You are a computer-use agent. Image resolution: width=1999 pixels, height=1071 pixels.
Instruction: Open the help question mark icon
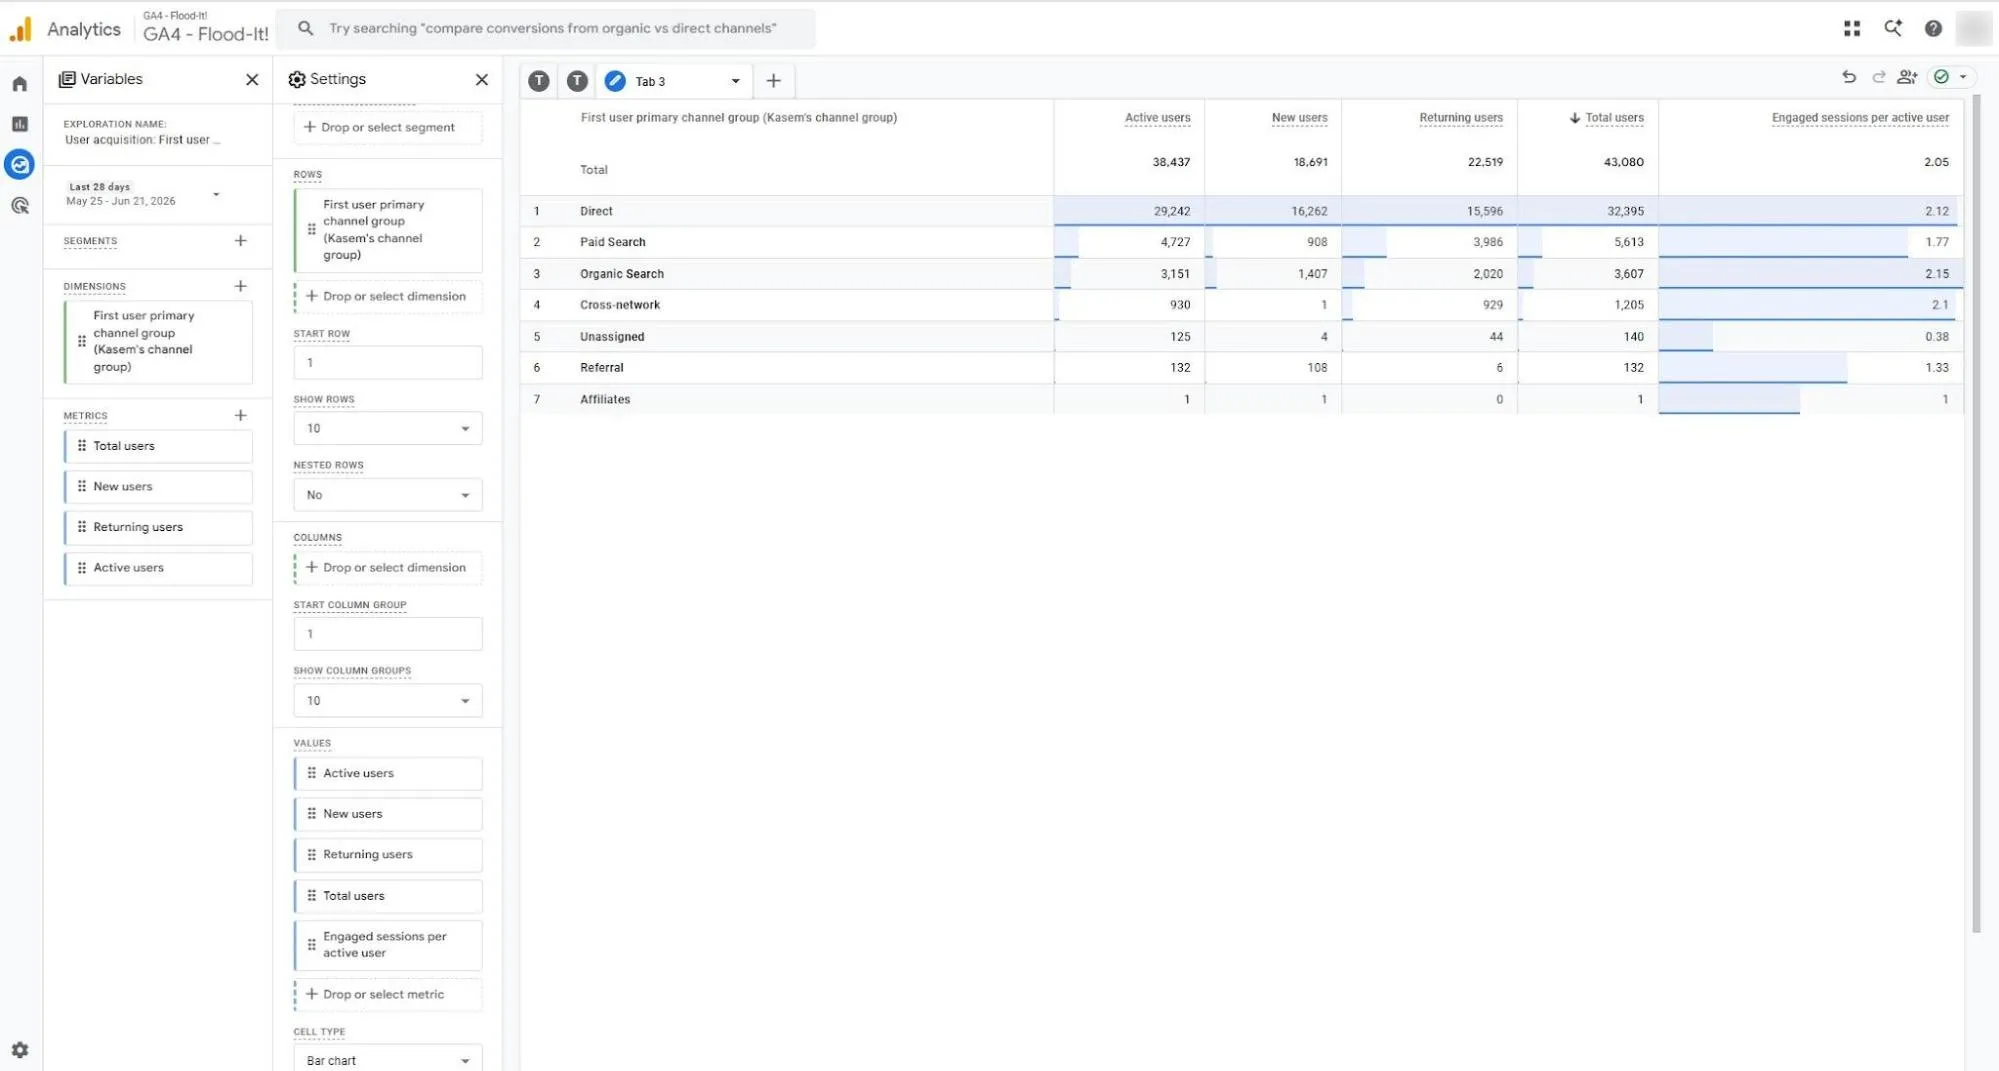1933,29
